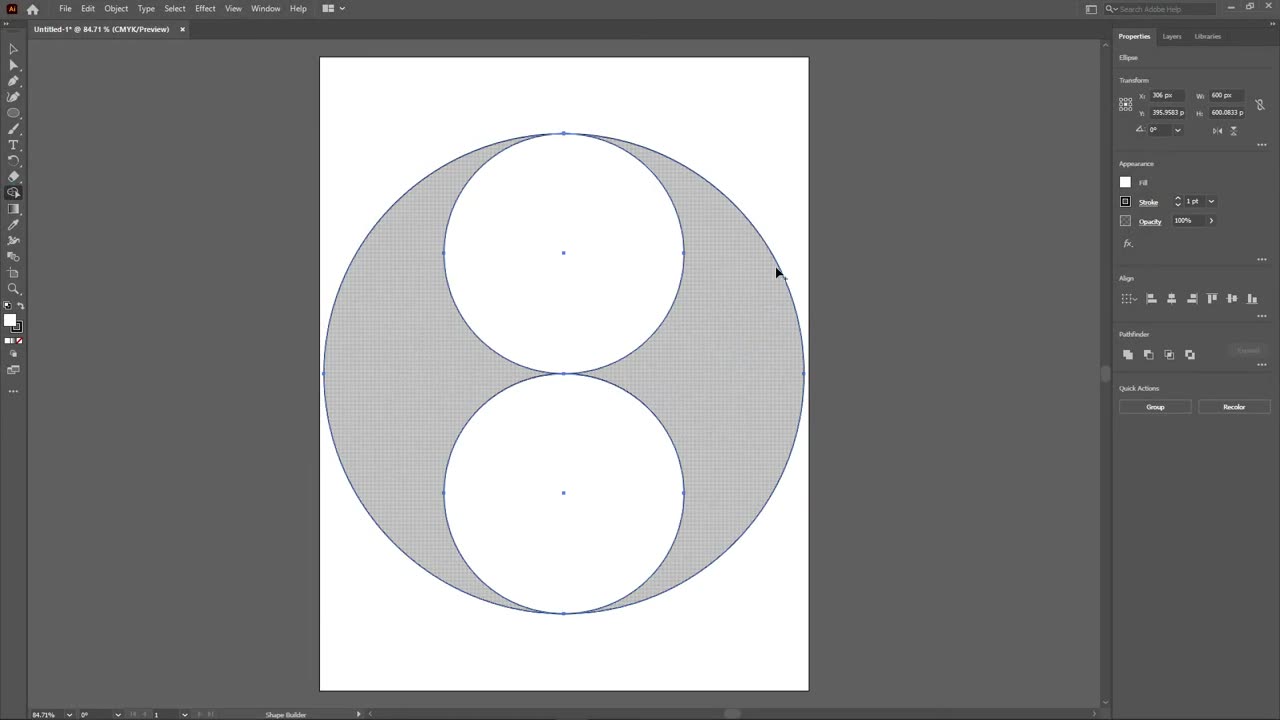Viewport: 1280px width, 720px height.
Task: Open the artboard navigation dropdown
Action: [184, 715]
